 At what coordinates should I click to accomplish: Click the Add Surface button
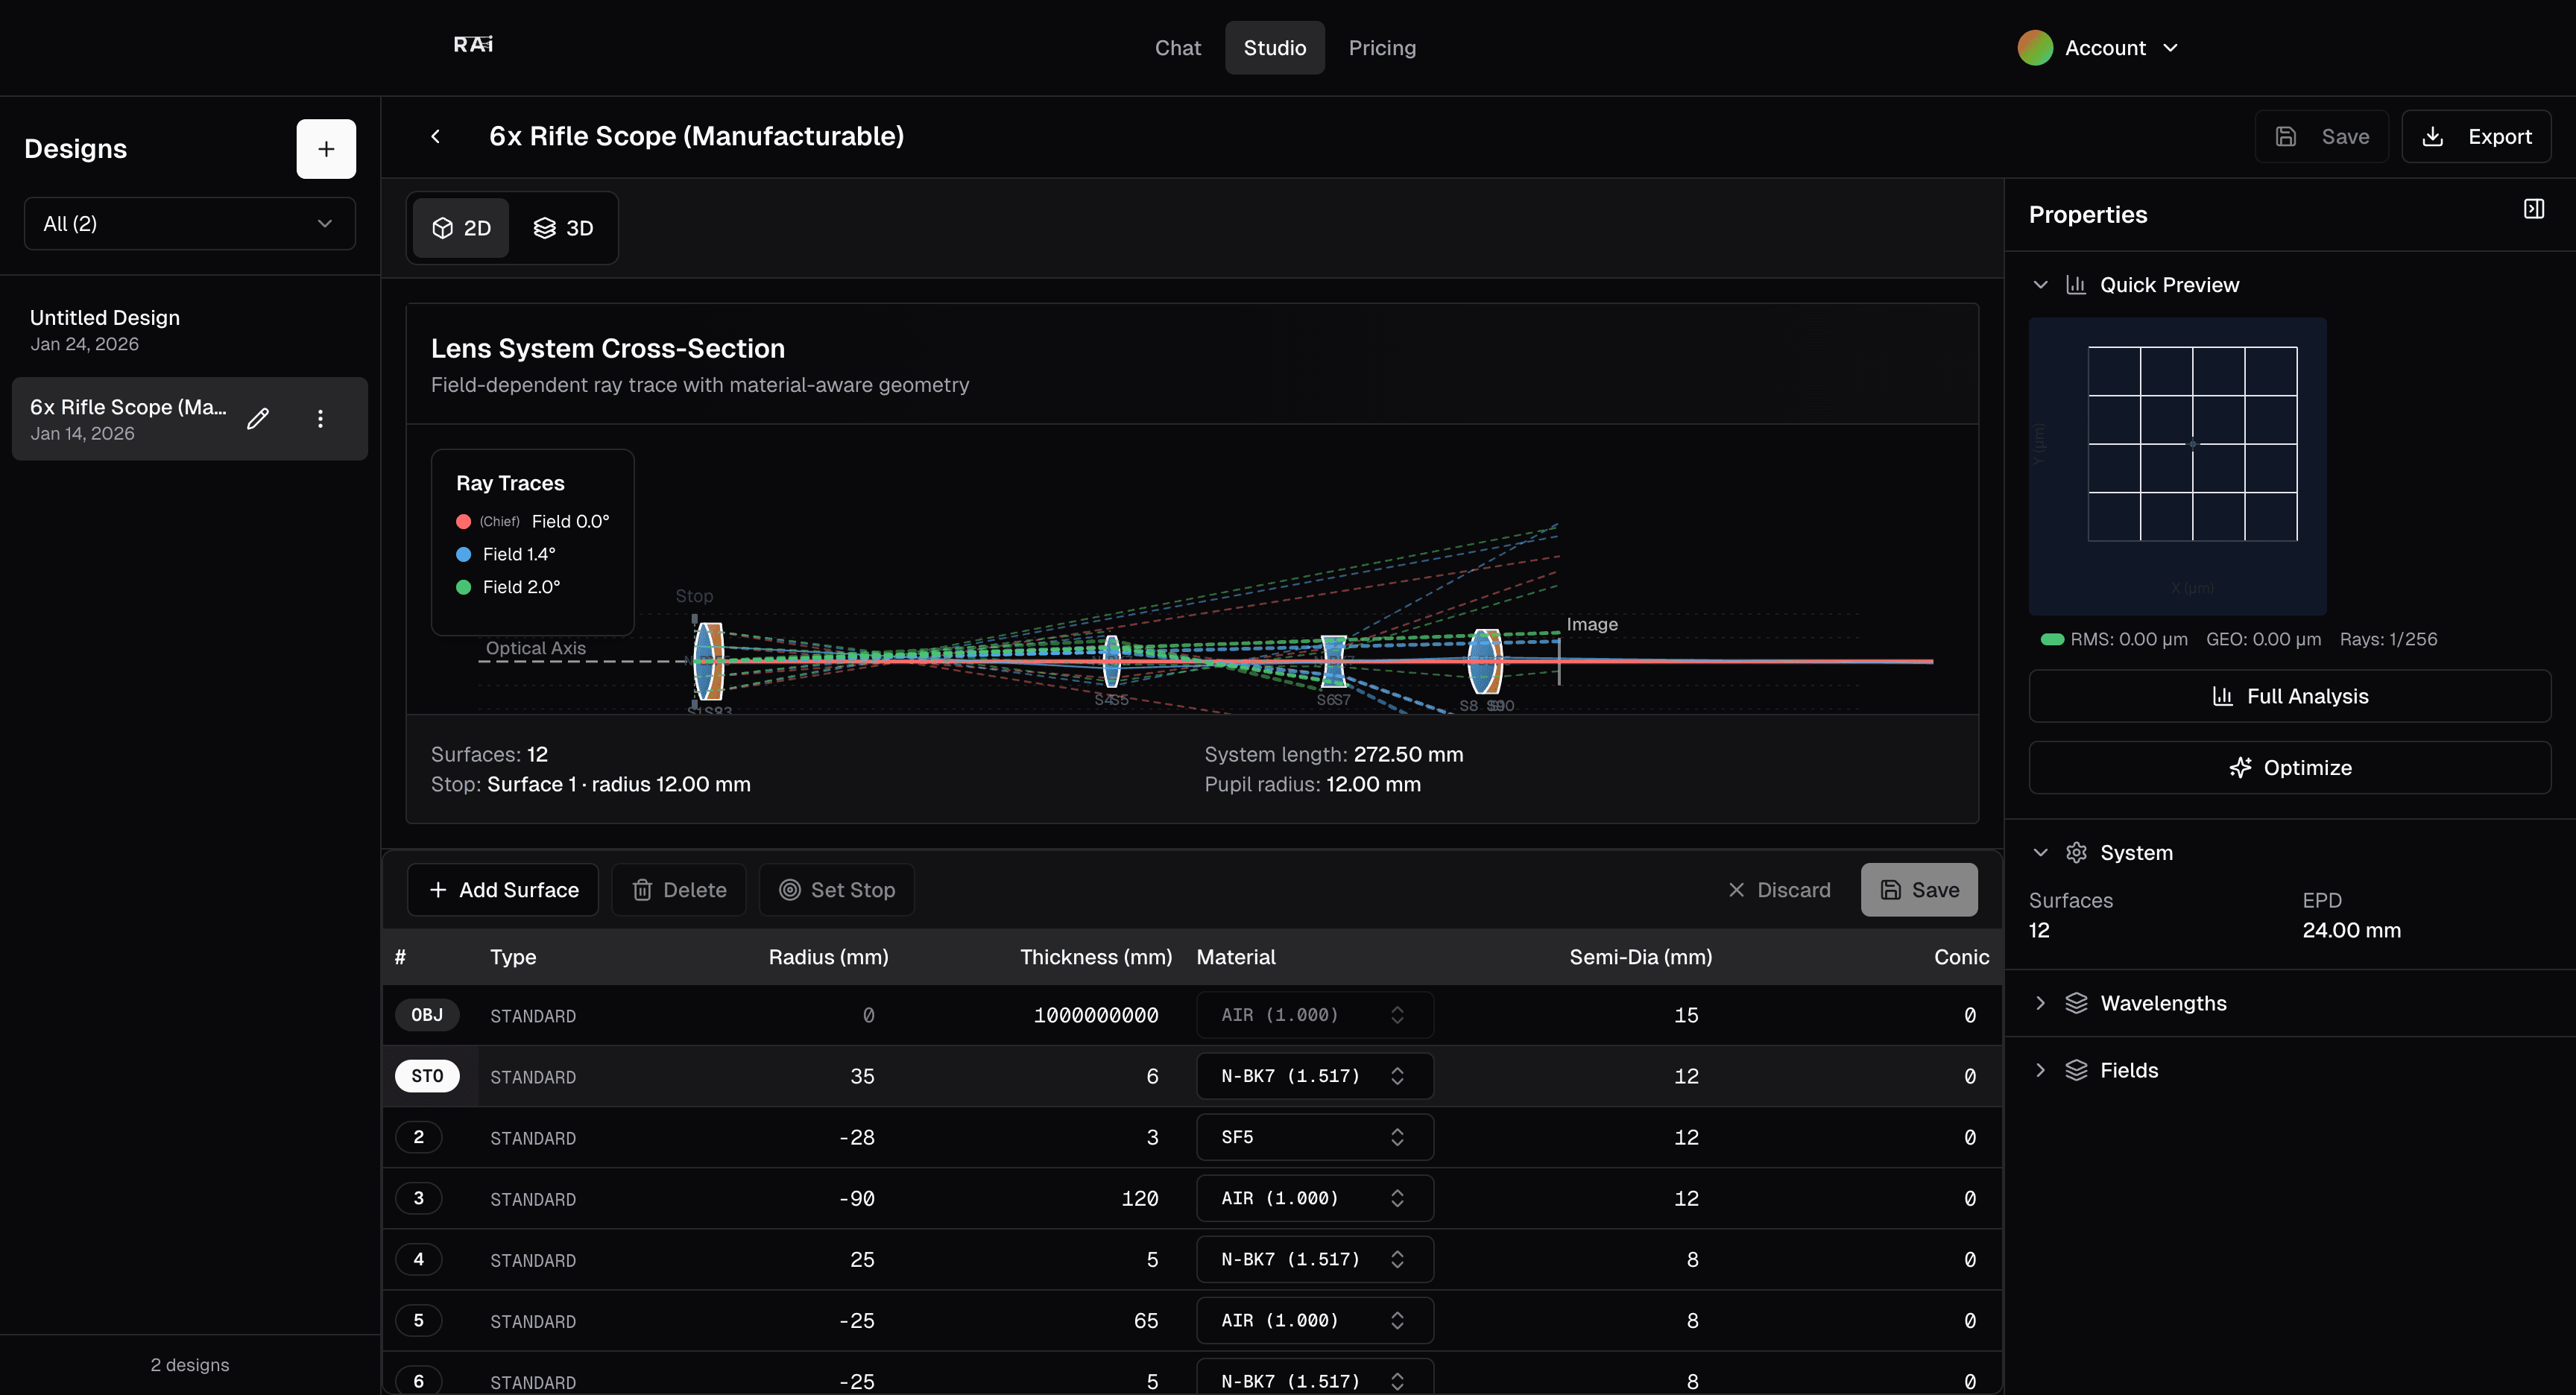(503, 889)
